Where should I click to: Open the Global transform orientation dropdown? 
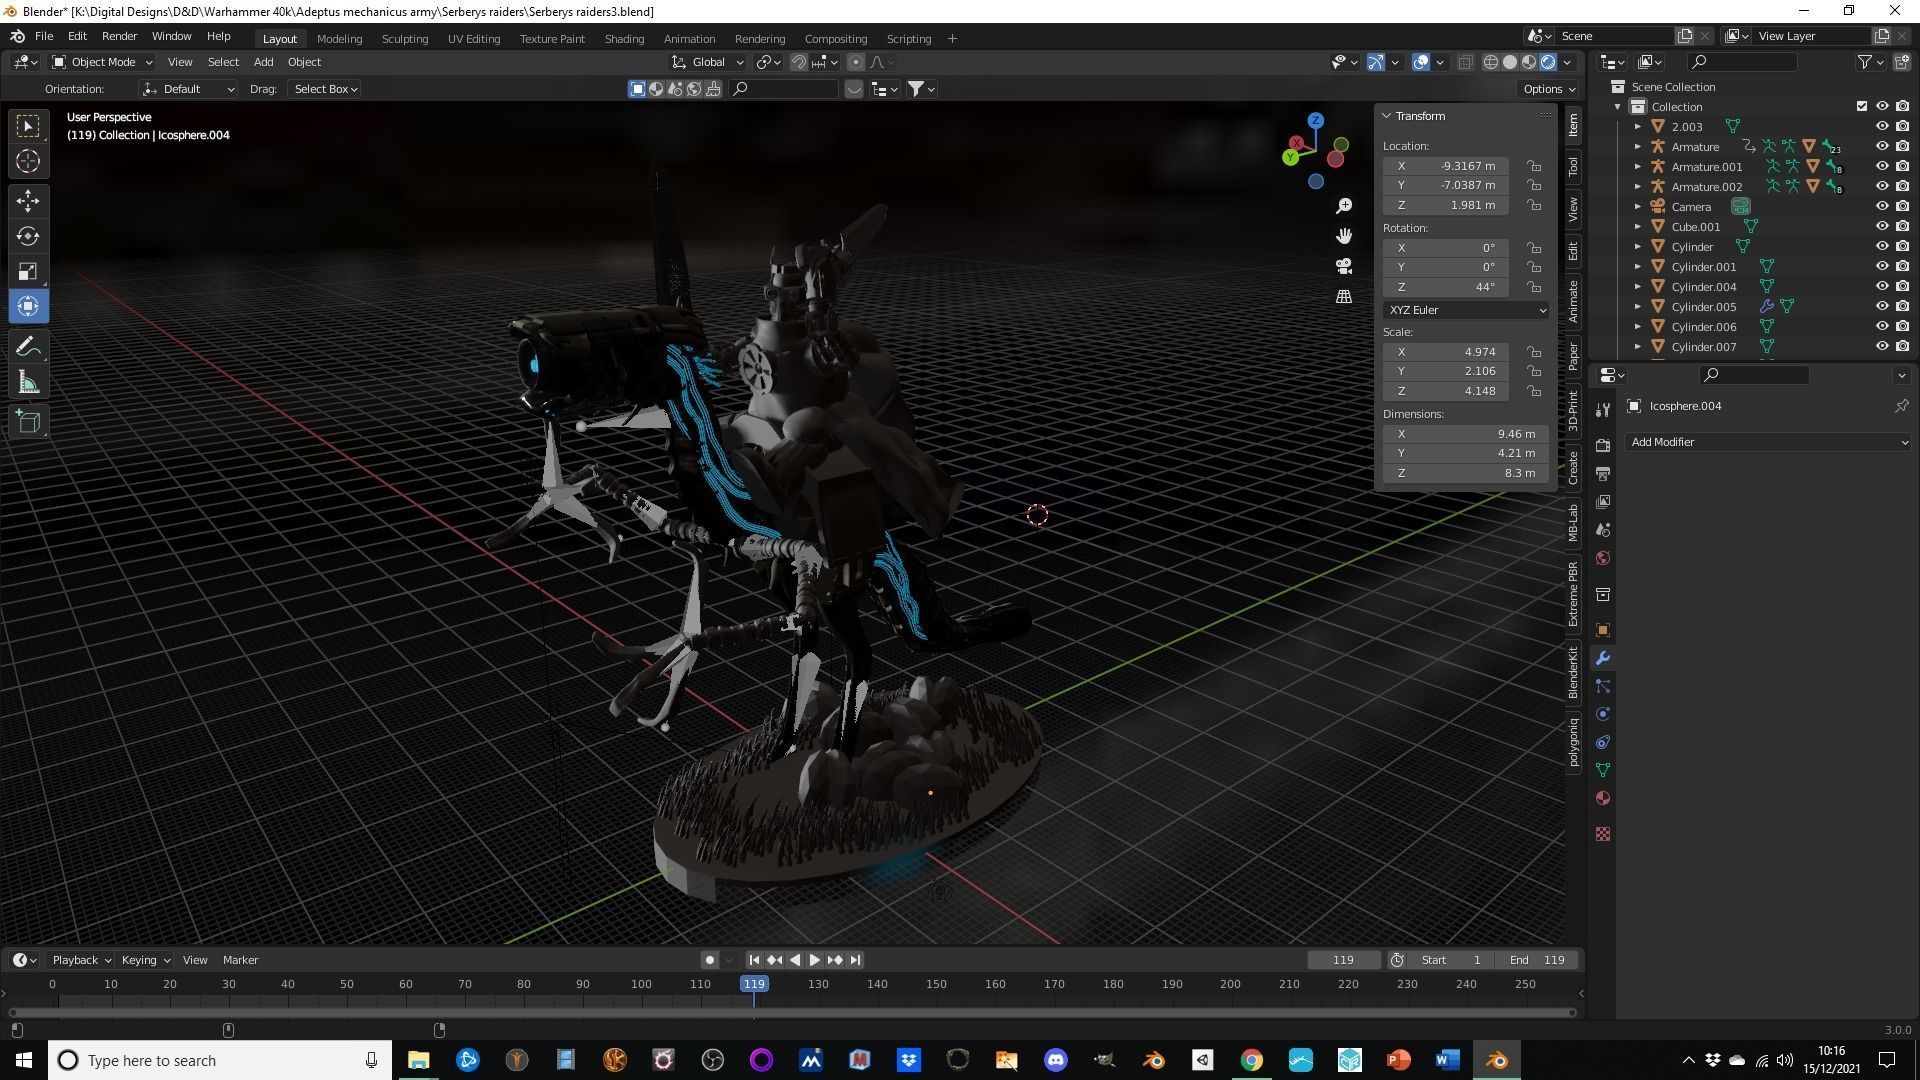pos(708,62)
